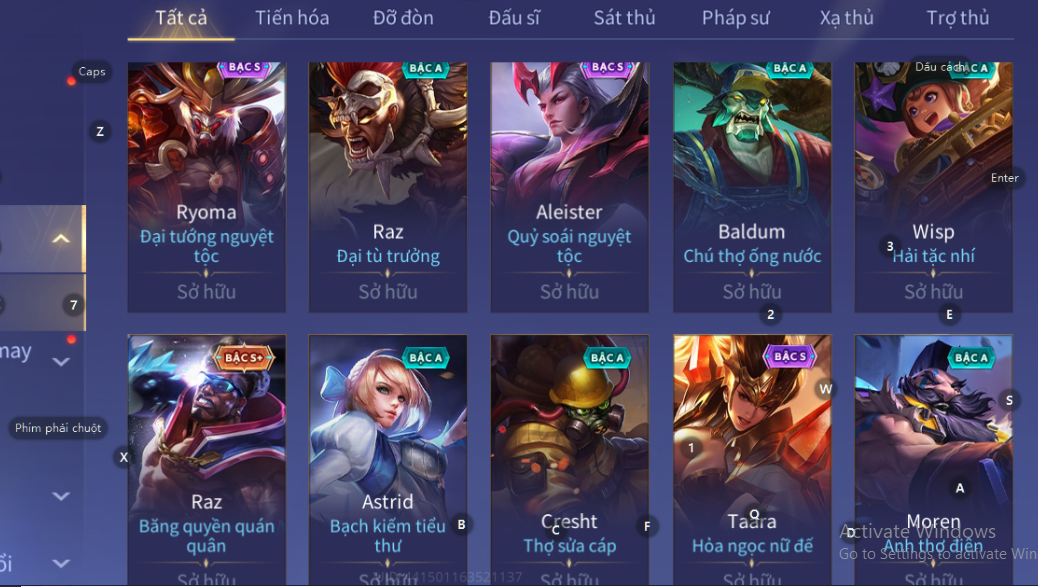The height and width of the screenshot is (587, 1038).
Task: Expand the sidebar chevron below Phím phải chuột
Action: click(x=61, y=496)
